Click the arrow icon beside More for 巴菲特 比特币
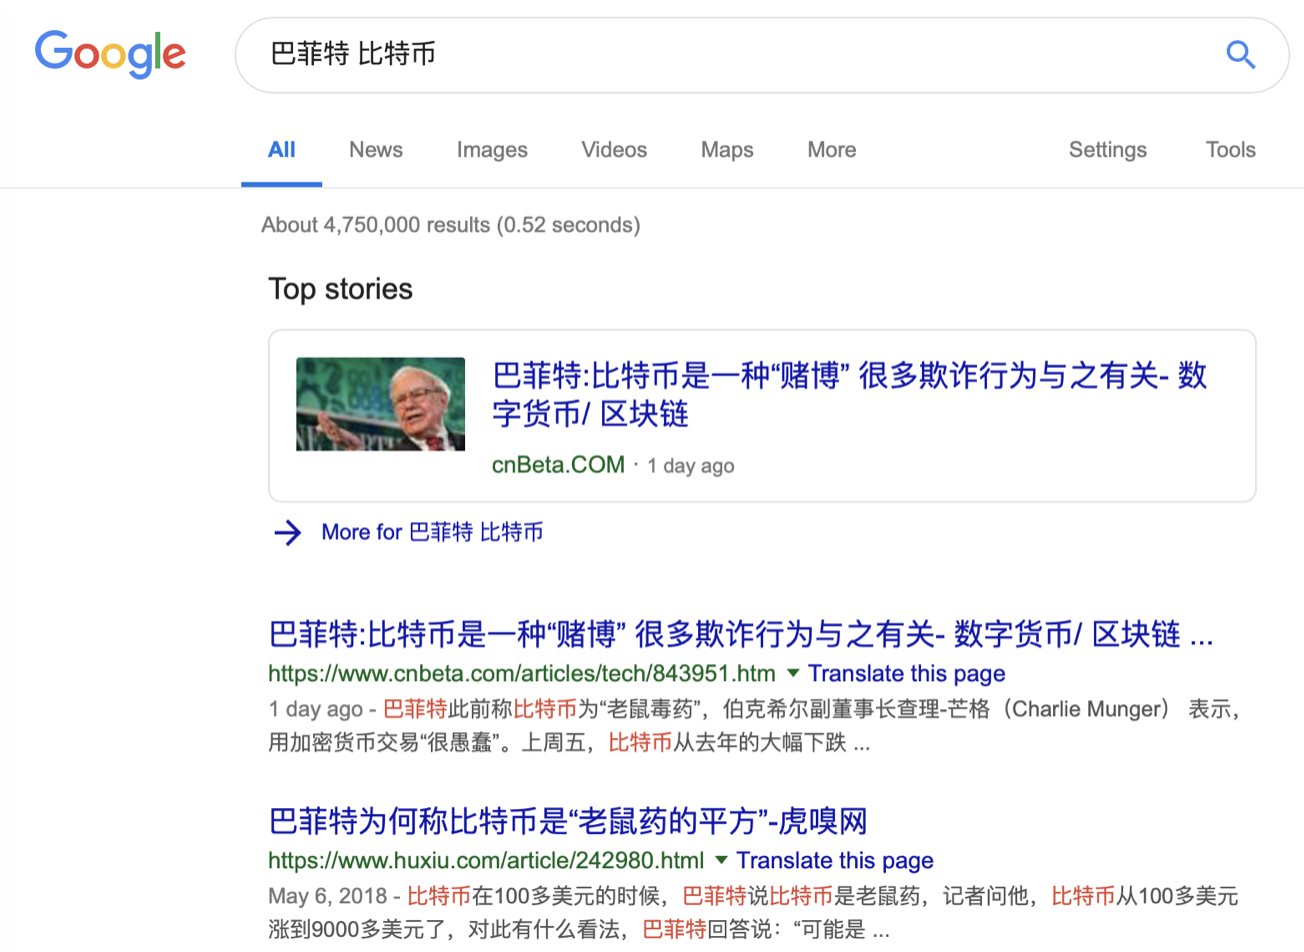Image resolution: width=1304 pixels, height=952 pixels. point(287,532)
